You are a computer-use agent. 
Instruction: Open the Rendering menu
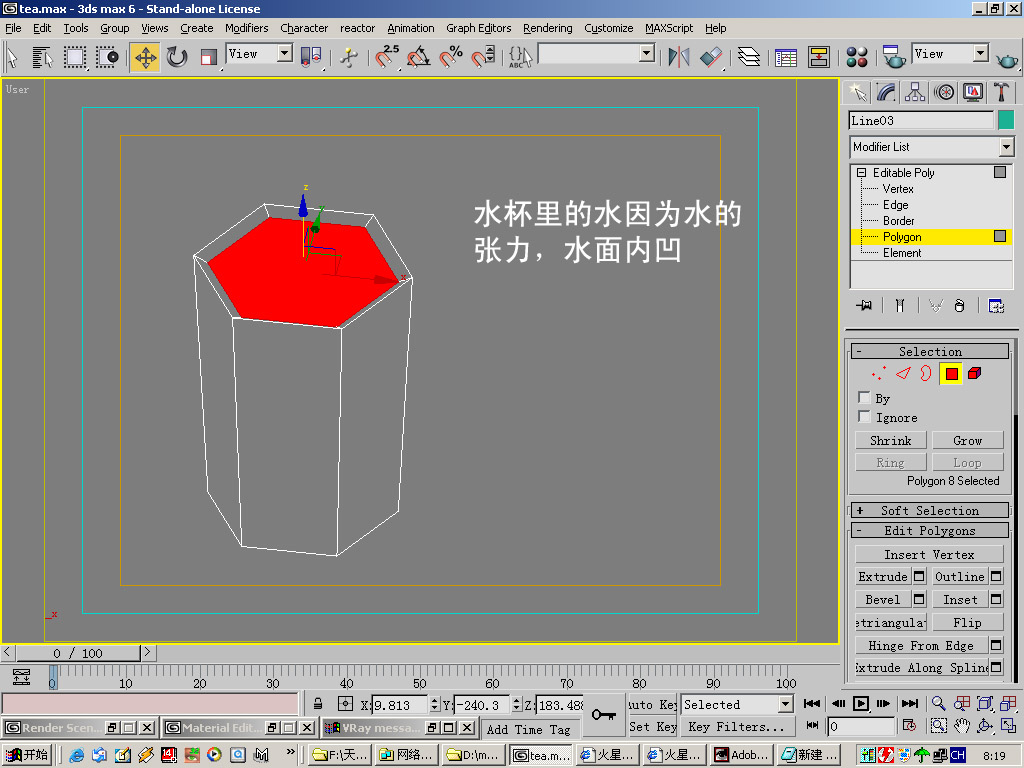click(x=547, y=28)
